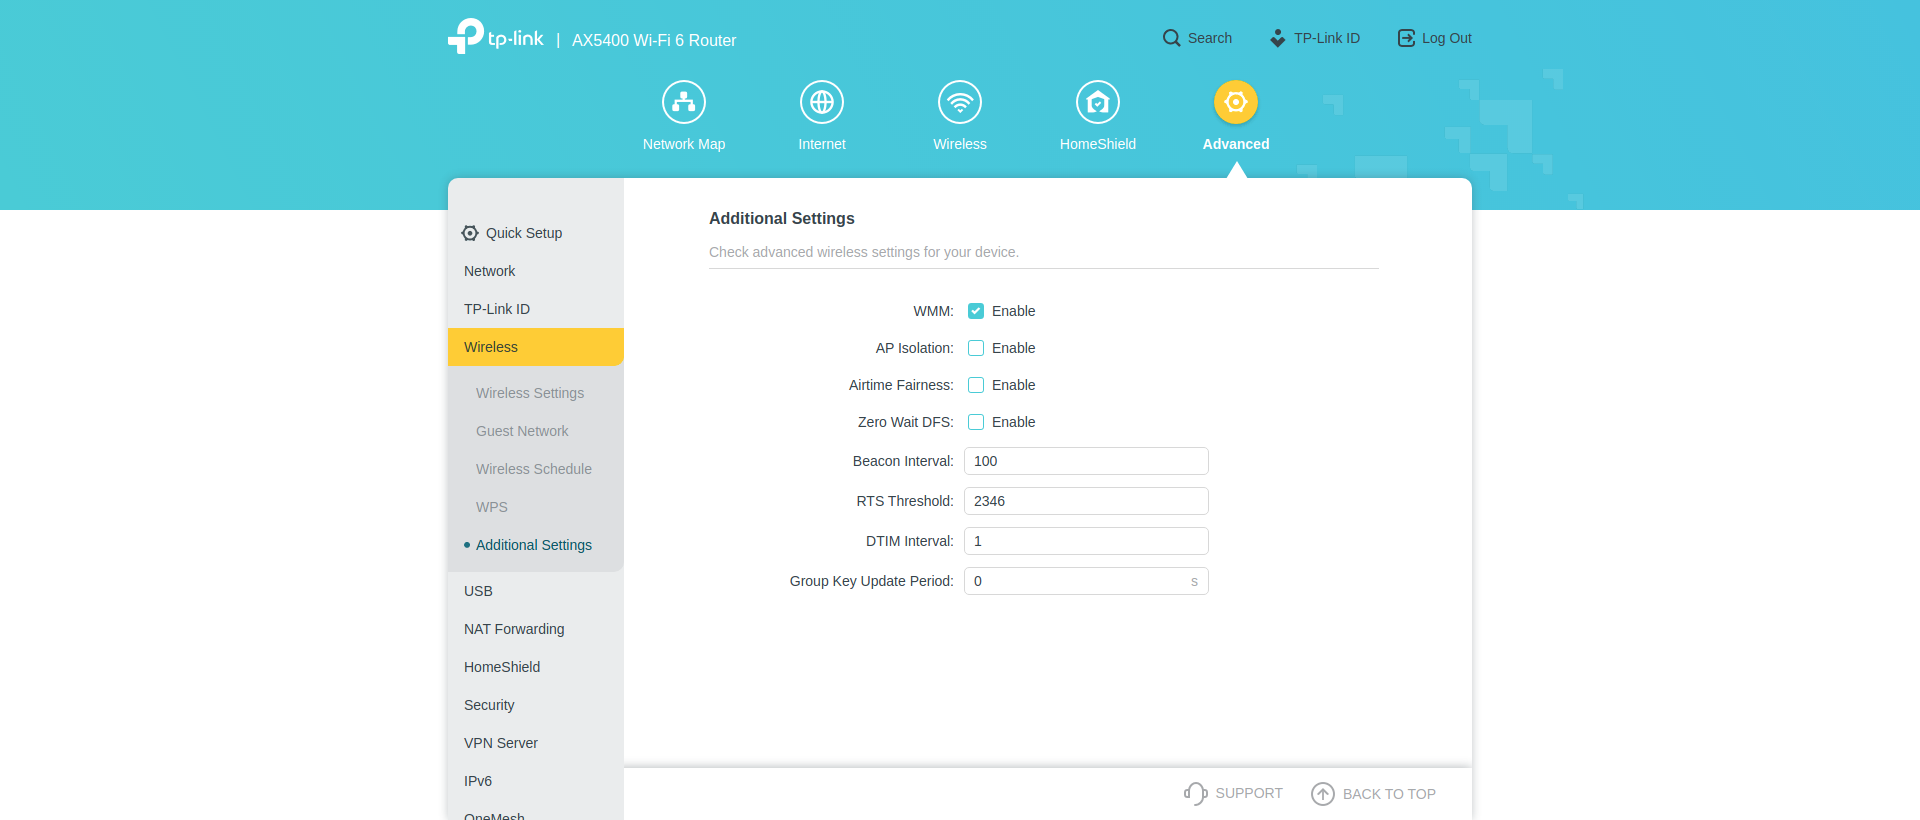The height and width of the screenshot is (820, 1920).
Task: Click the BACK TO TOP button
Action: 1374,794
